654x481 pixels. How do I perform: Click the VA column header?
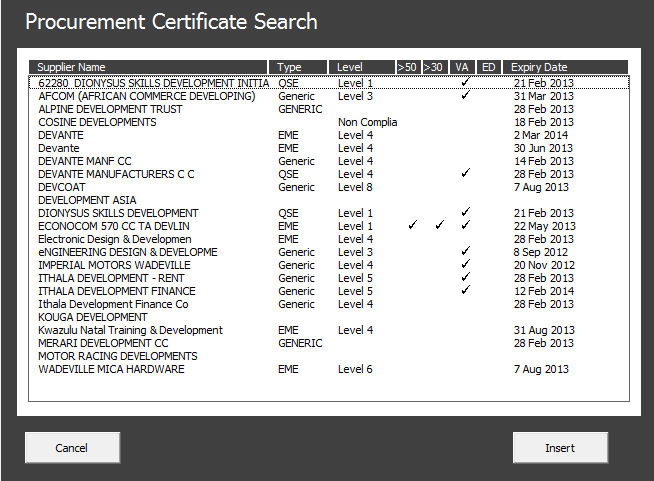tap(462, 67)
